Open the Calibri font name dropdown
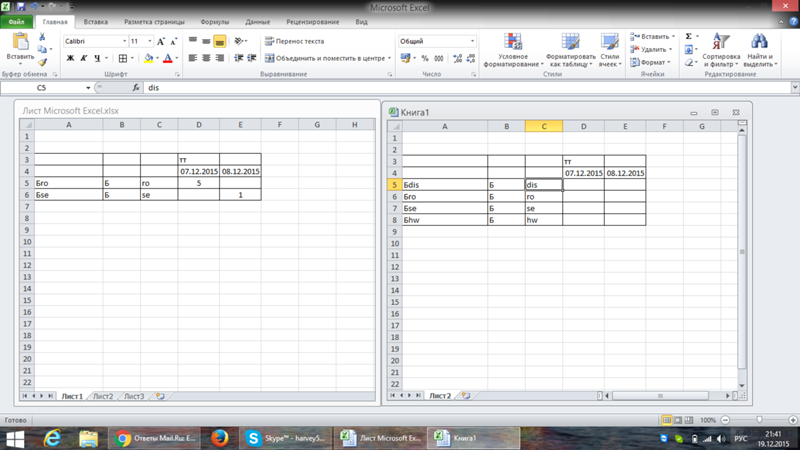Viewport: 800px width, 450px height. (x=124, y=41)
